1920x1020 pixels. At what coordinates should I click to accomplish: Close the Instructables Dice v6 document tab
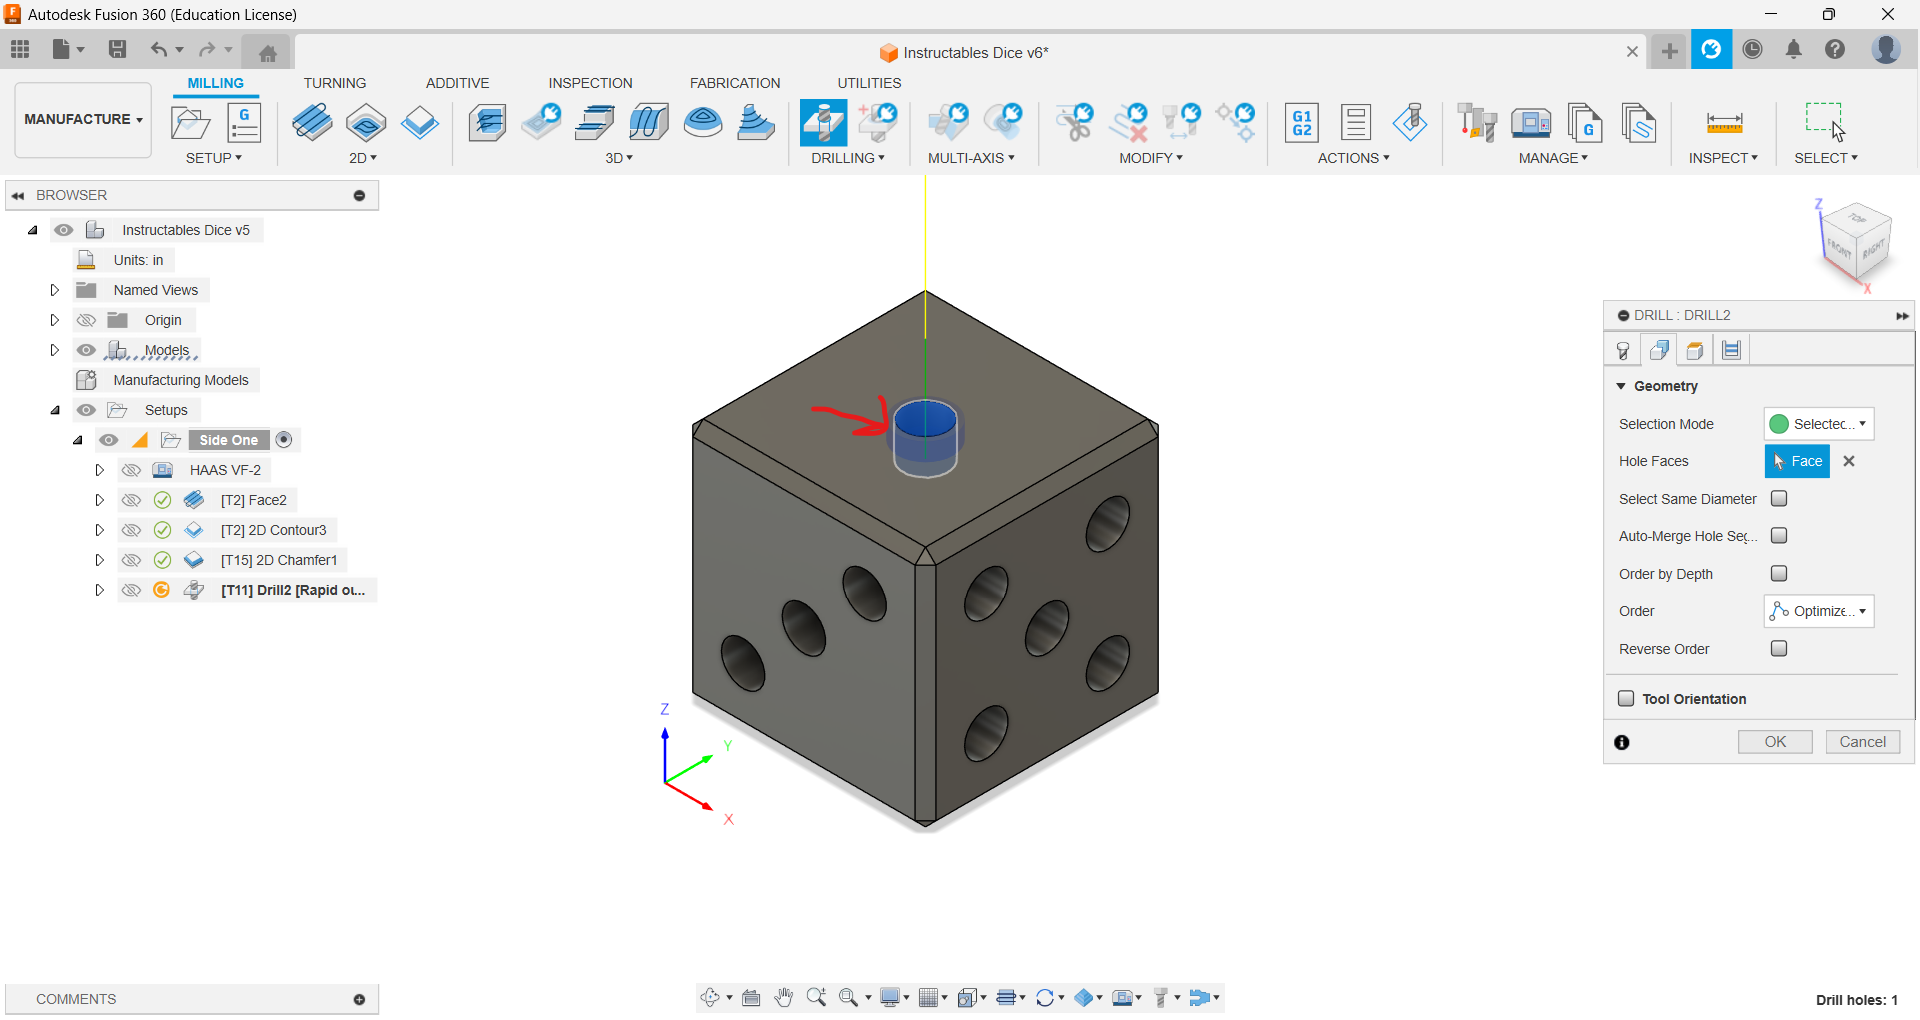pyautogui.click(x=1632, y=52)
